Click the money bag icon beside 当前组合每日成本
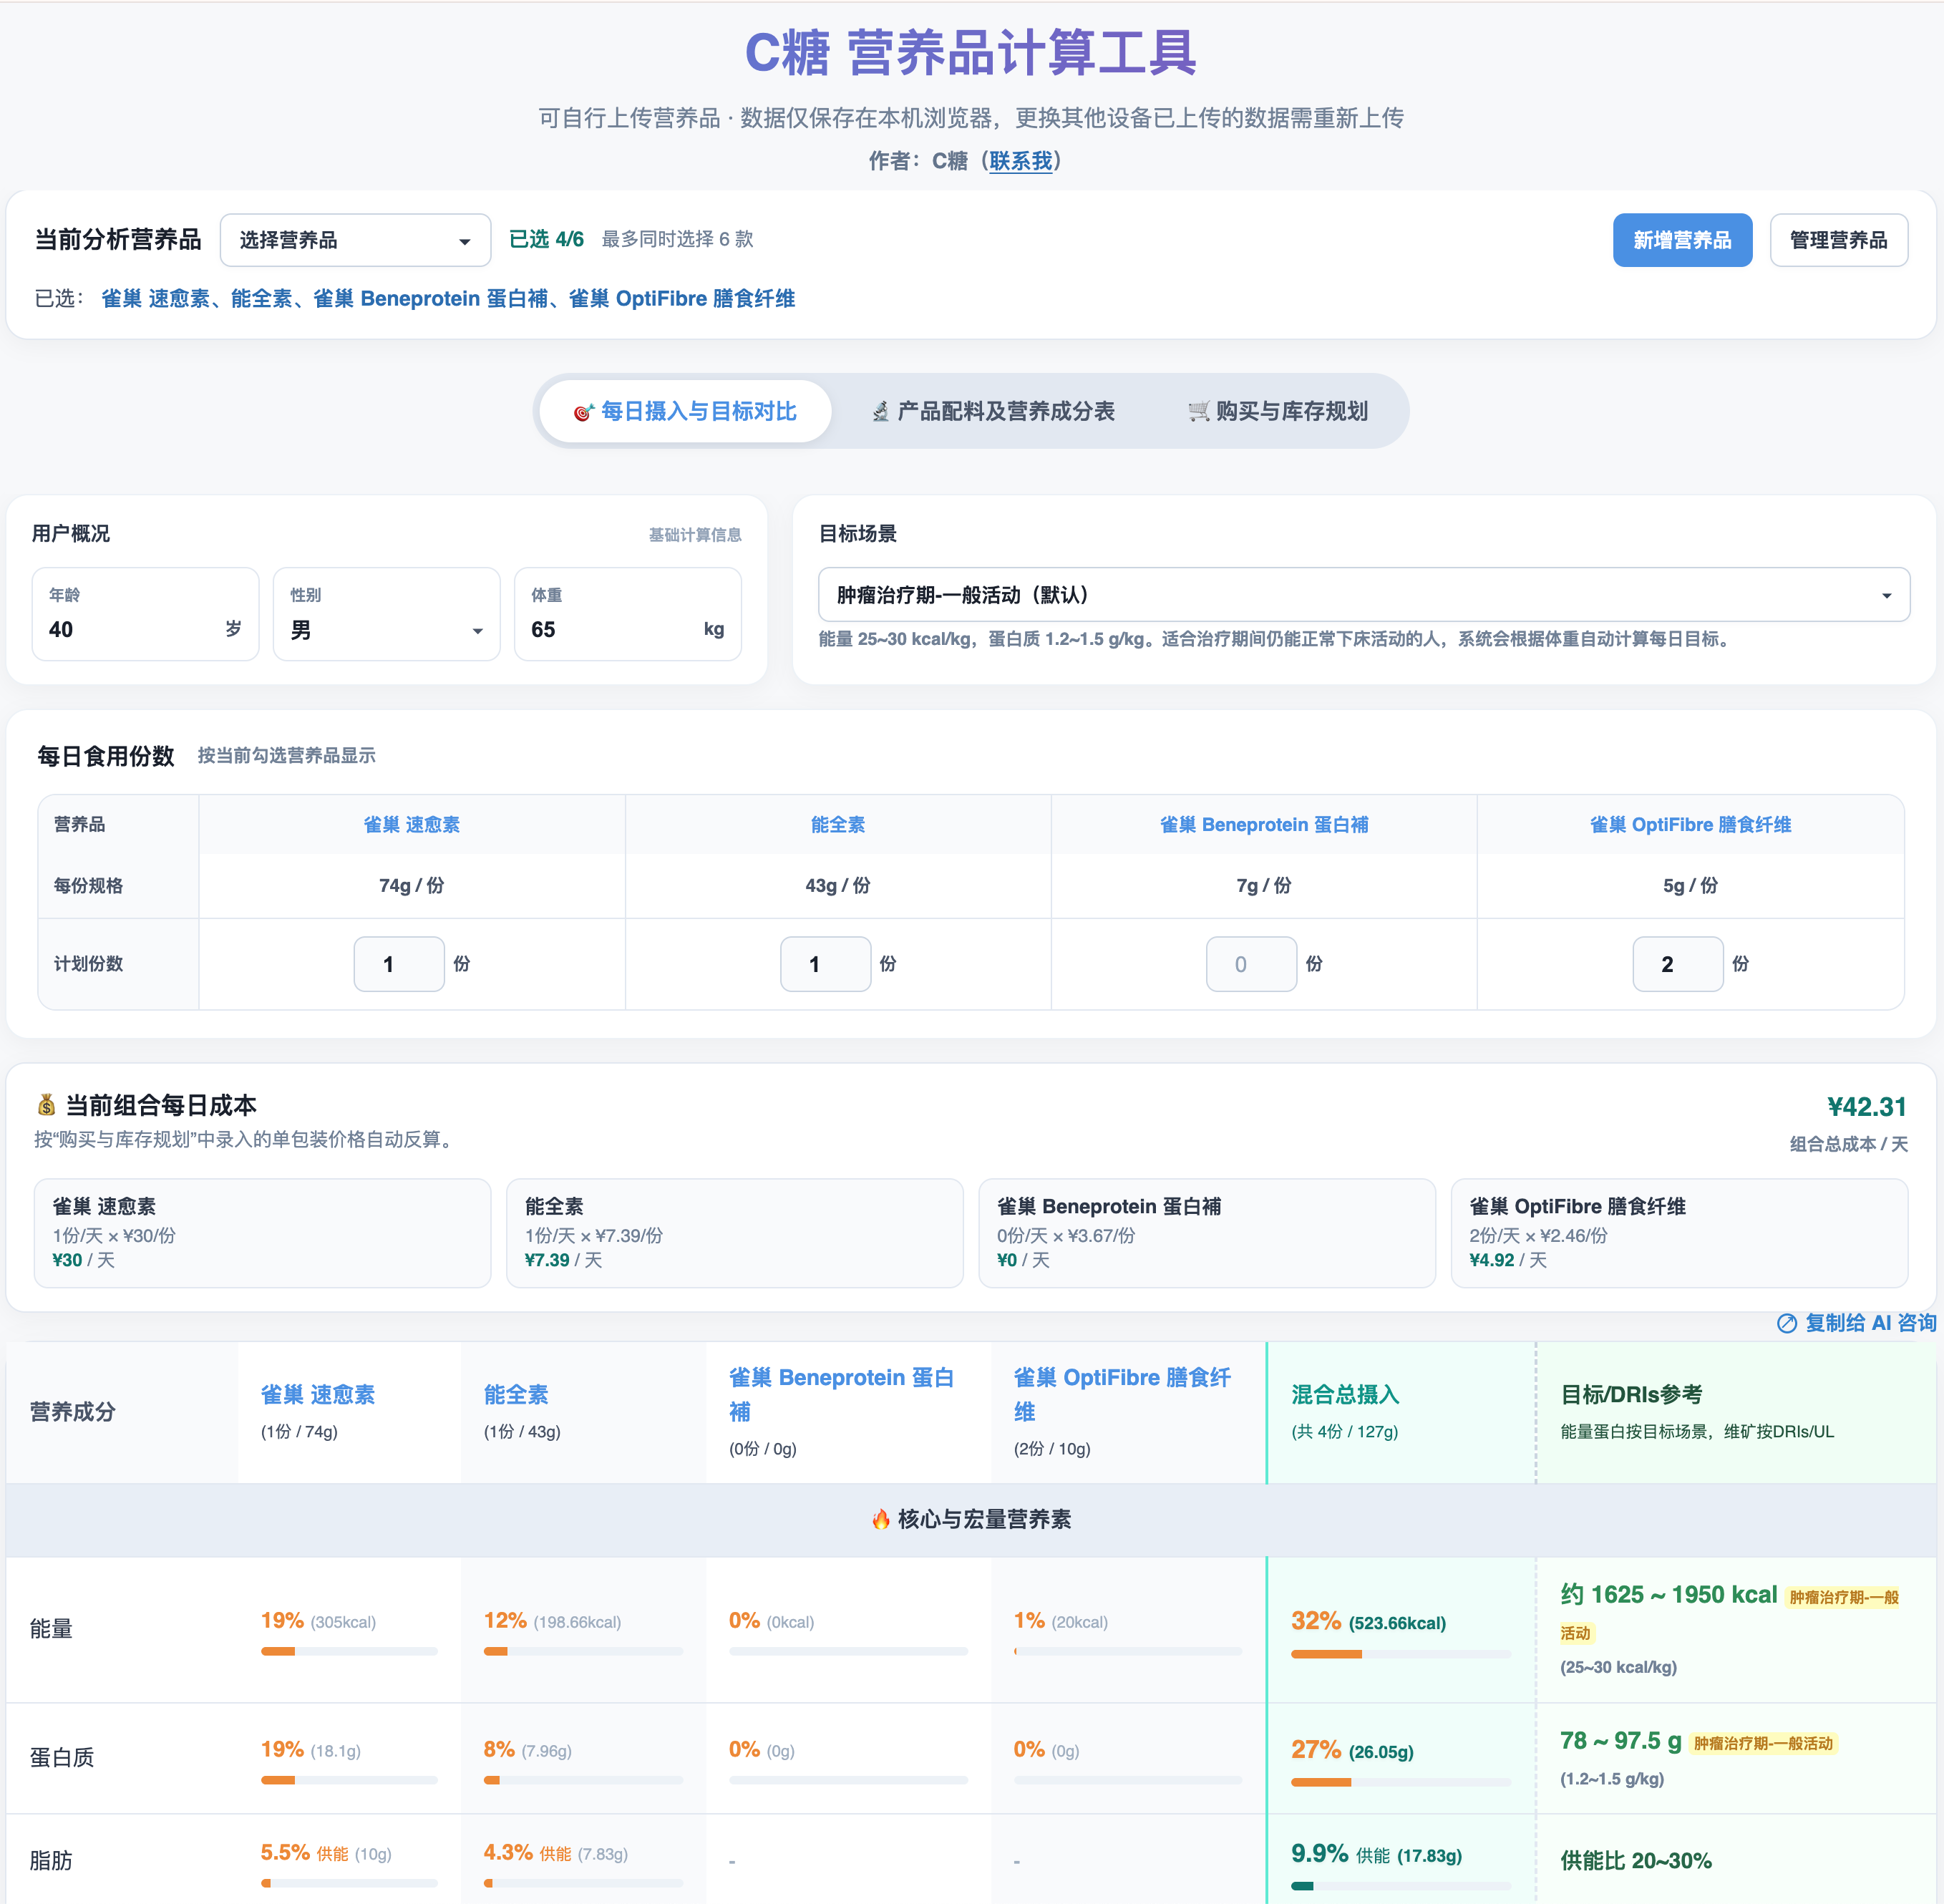Screen dimensions: 1944x1904 (47, 1105)
